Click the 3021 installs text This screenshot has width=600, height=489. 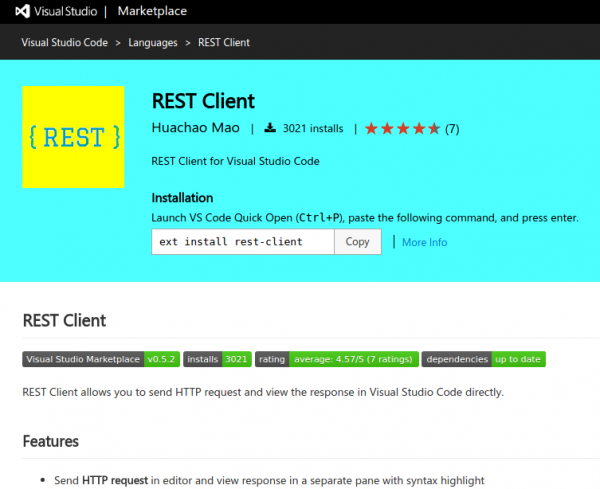pyautogui.click(x=313, y=129)
